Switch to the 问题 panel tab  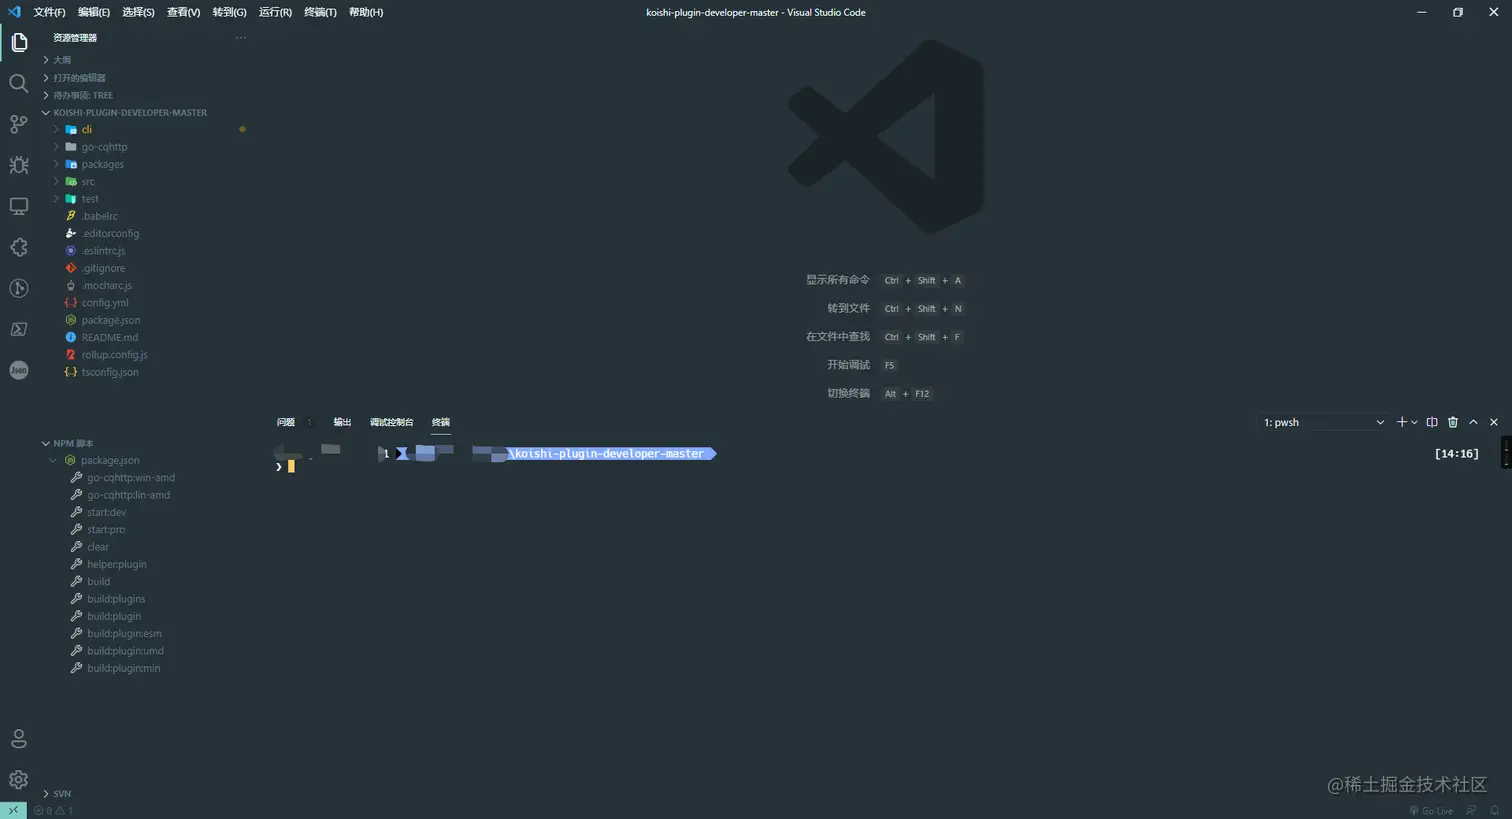pyautogui.click(x=286, y=422)
